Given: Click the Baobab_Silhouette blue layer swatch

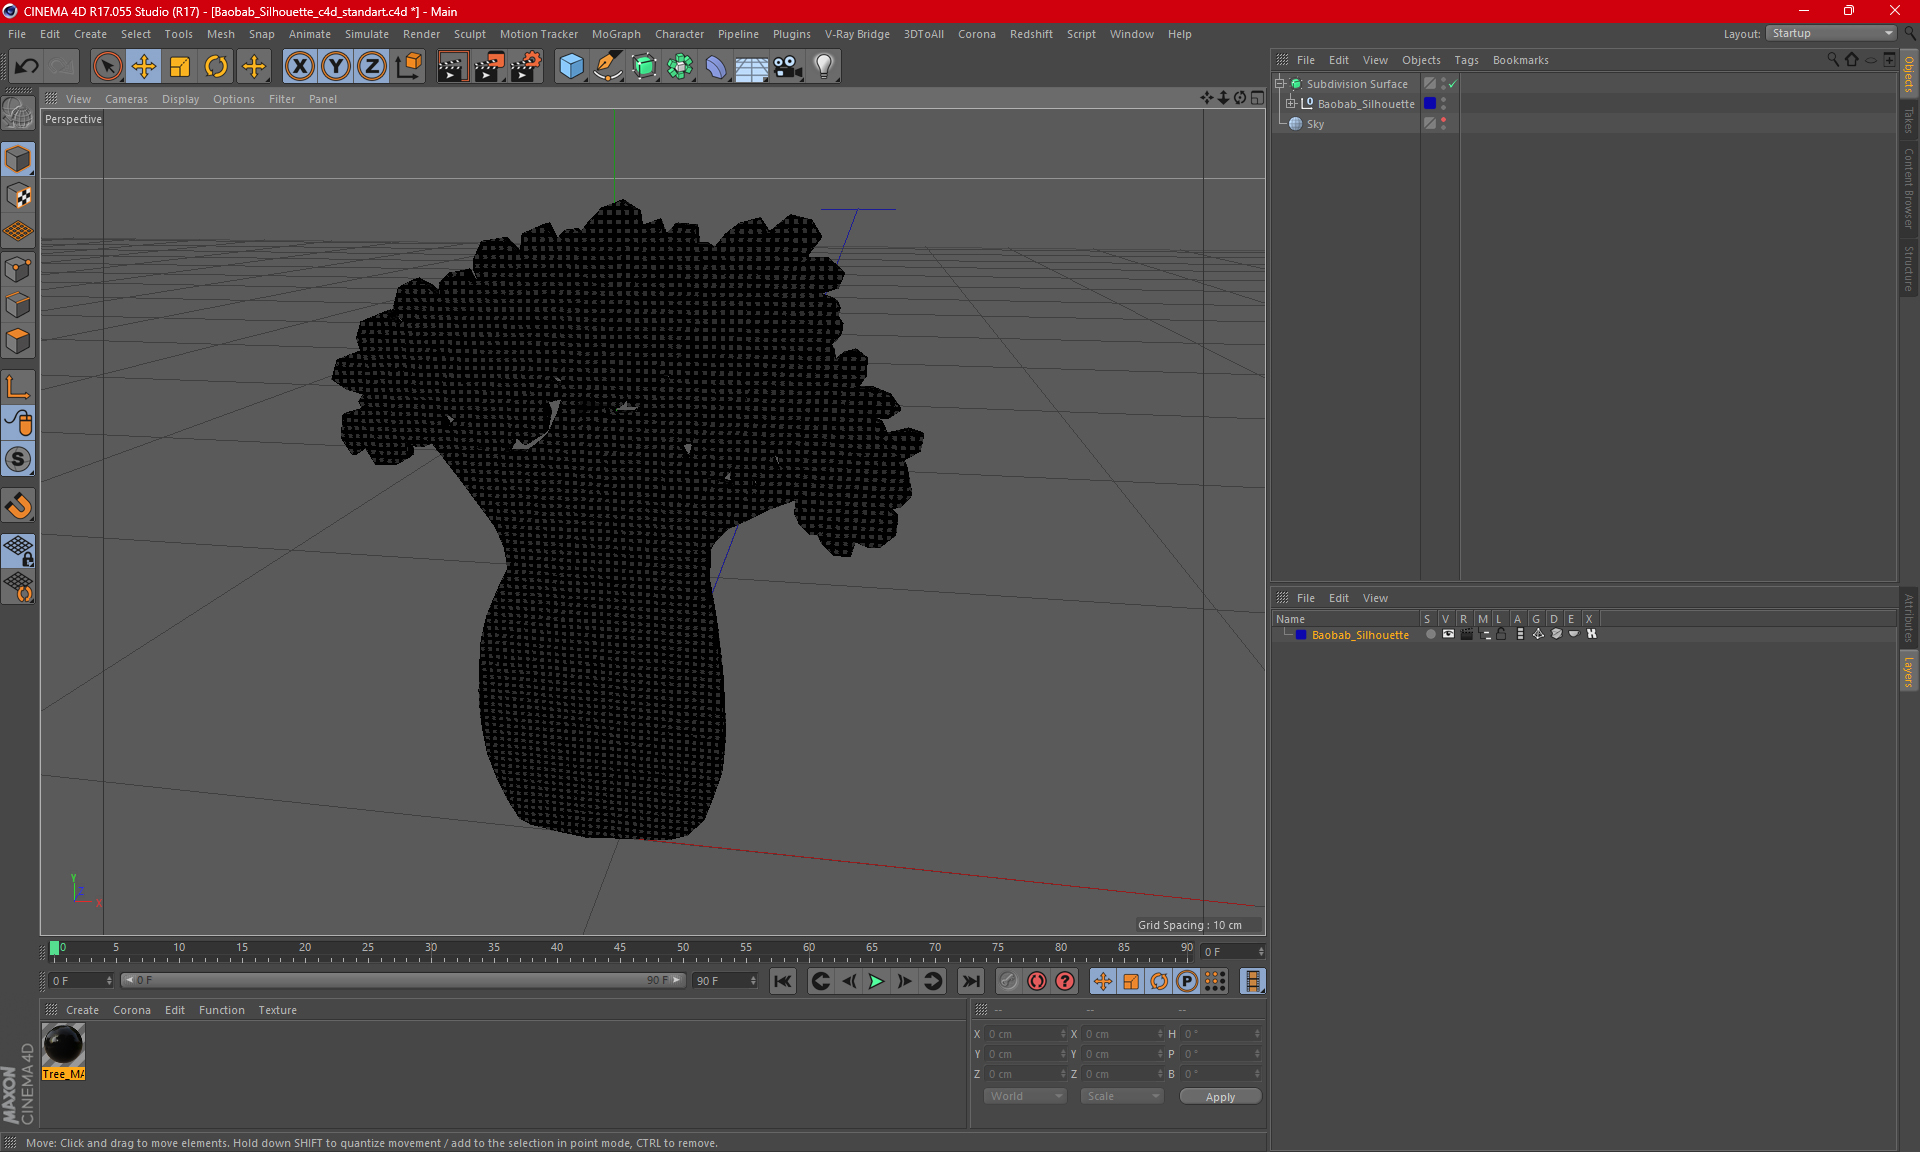Looking at the screenshot, I should 1430,103.
